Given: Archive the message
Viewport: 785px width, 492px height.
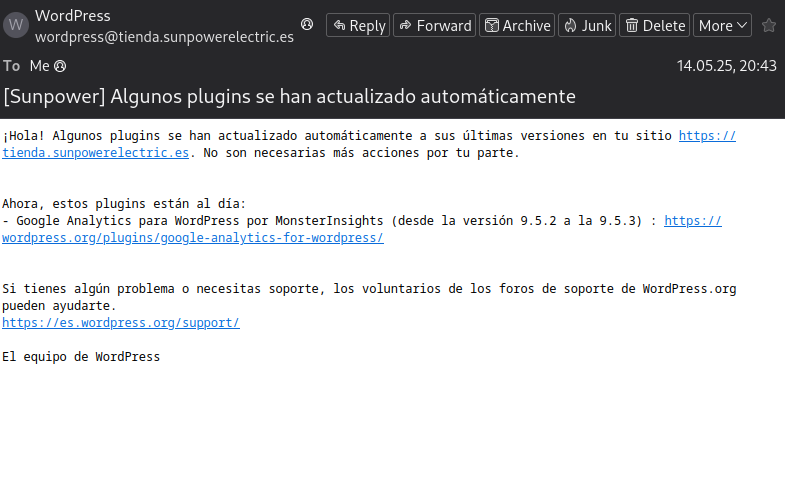Looking at the screenshot, I should 517,26.
